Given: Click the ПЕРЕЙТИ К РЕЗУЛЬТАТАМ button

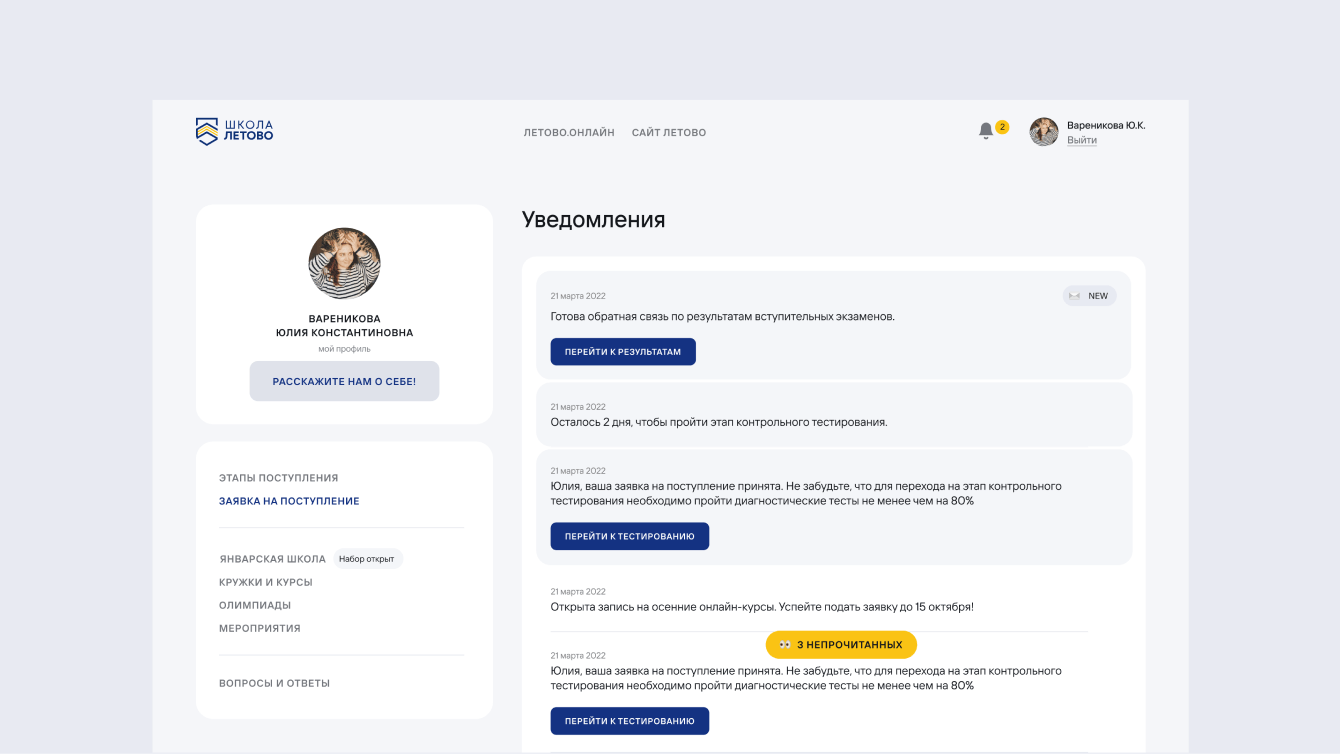Looking at the screenshot, I should (623, 352).
